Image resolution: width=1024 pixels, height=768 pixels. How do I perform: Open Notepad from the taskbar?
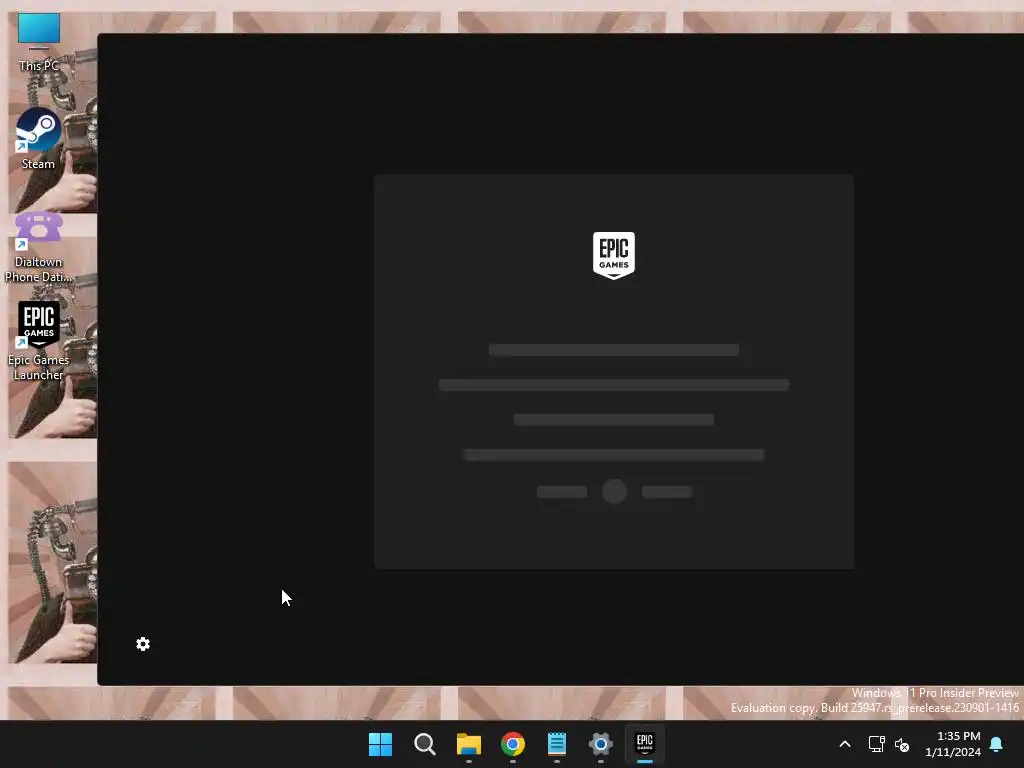click(x=557, y=744)
